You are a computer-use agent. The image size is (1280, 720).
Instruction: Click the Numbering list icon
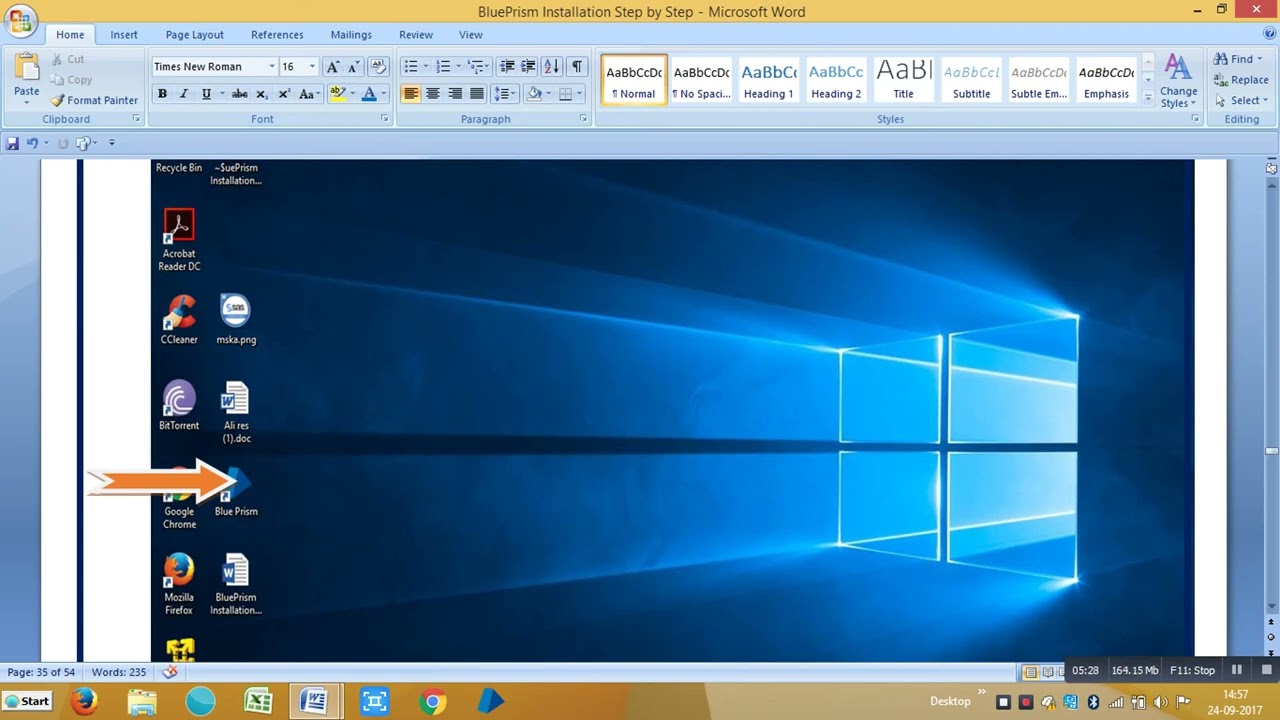click(443, 66)
